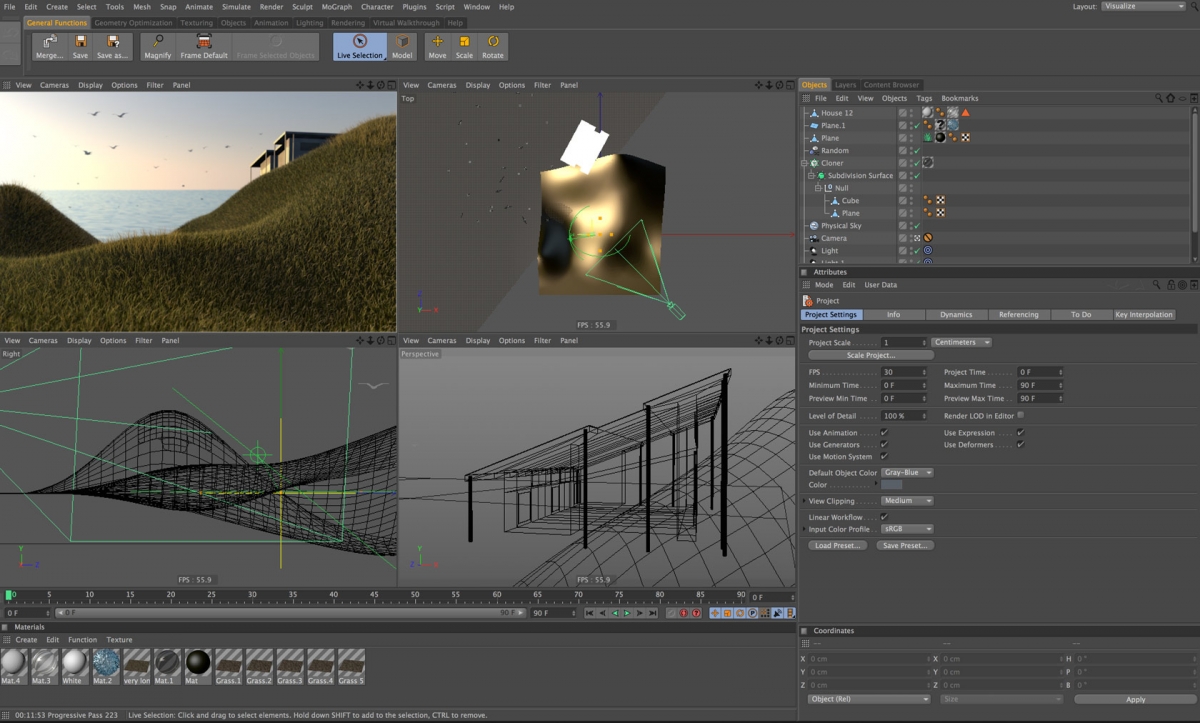This screenshot has height=723, width=1200.
Task: Click the default Color swatch
Action: coord(891,485)
